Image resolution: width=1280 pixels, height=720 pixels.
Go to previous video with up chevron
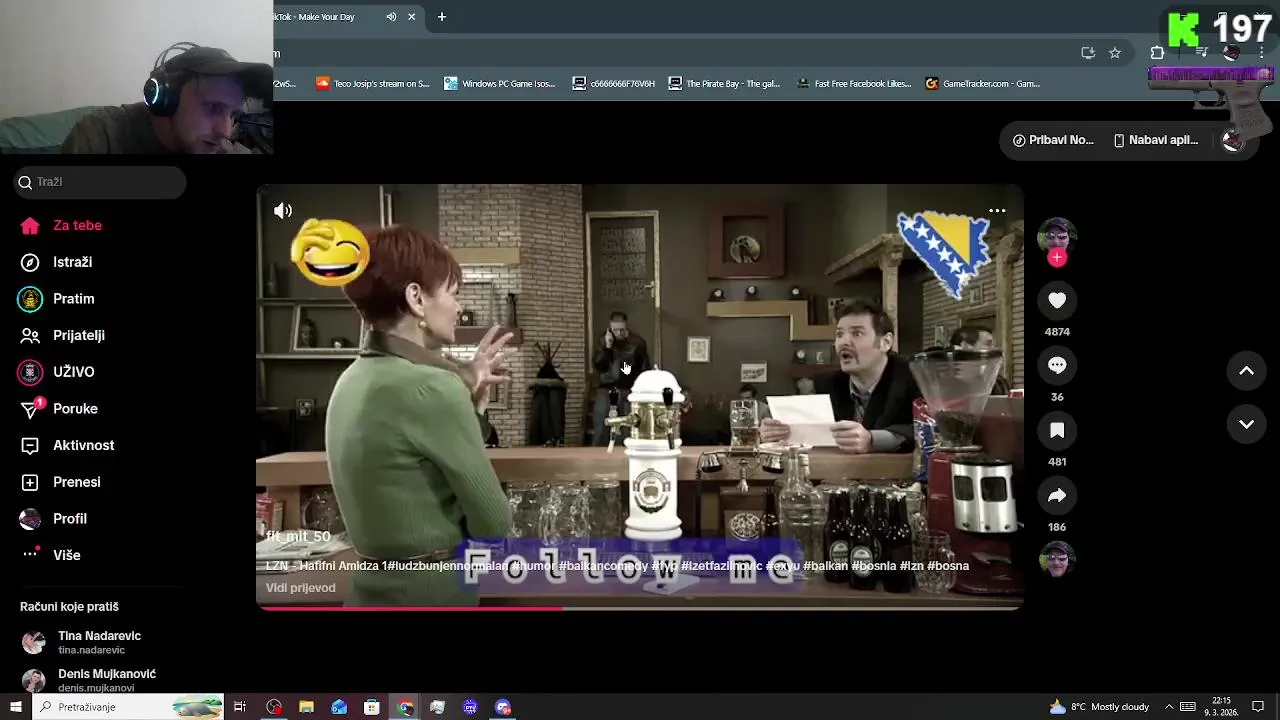1247,370
